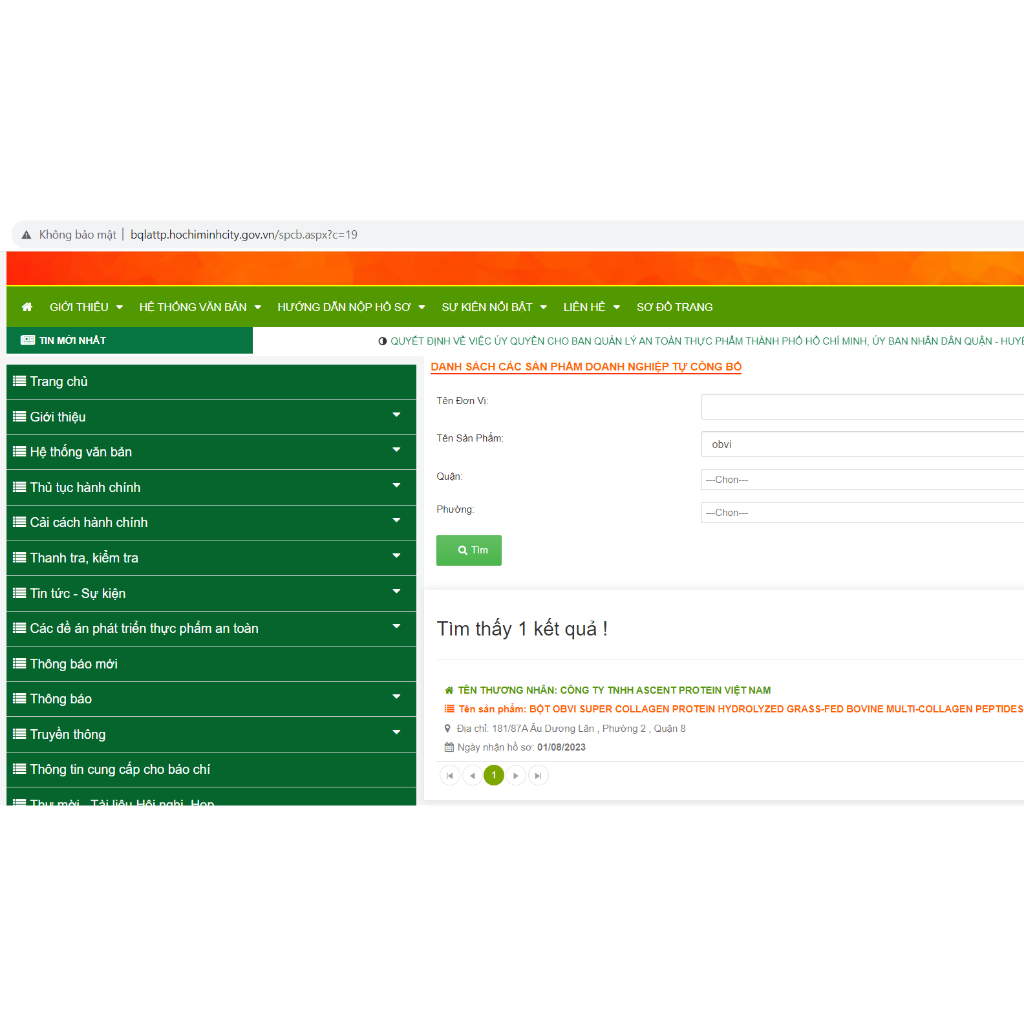Click the list icon beside Tin tức - Sự kiện

[20, 592]
